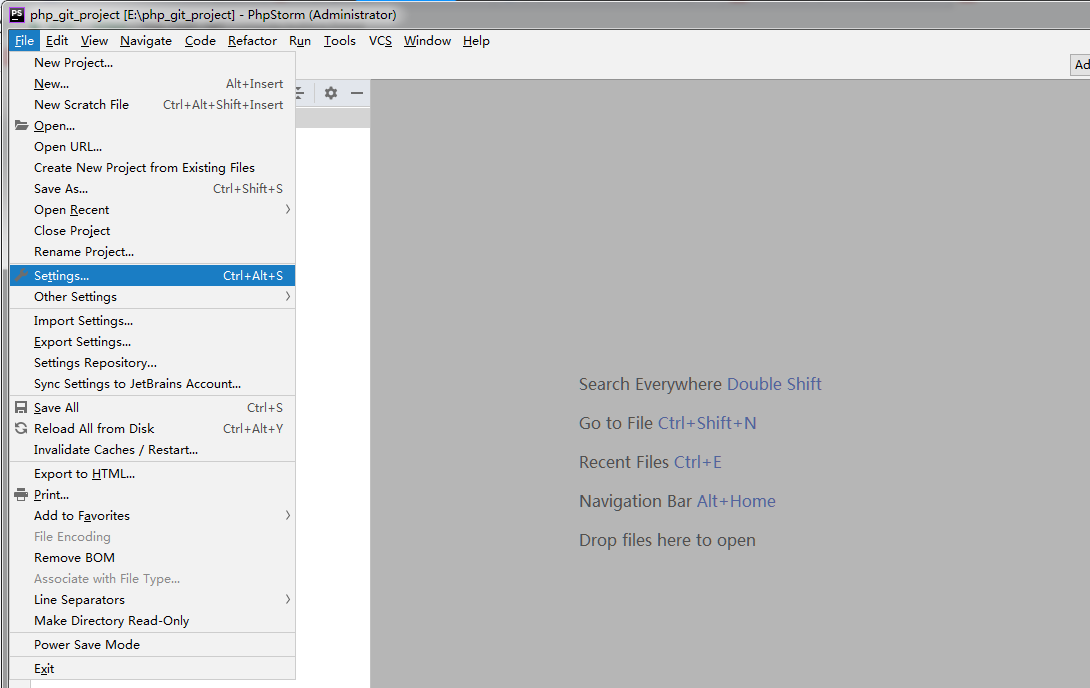Choose Rename Project... entry

[x=152, y=252]
